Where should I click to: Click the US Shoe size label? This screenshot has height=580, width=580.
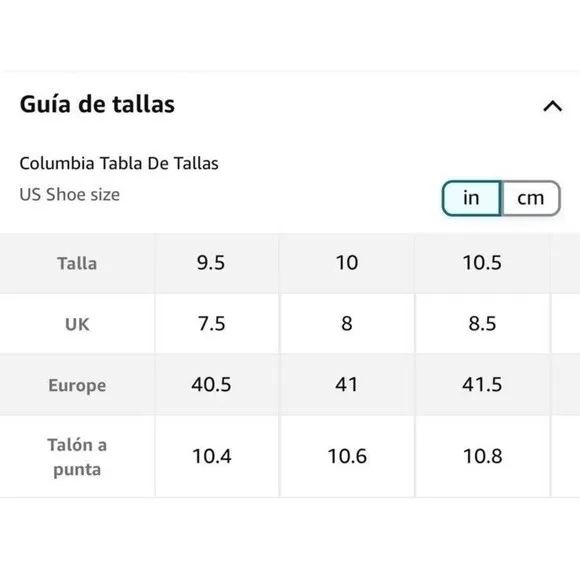[70, 195]
